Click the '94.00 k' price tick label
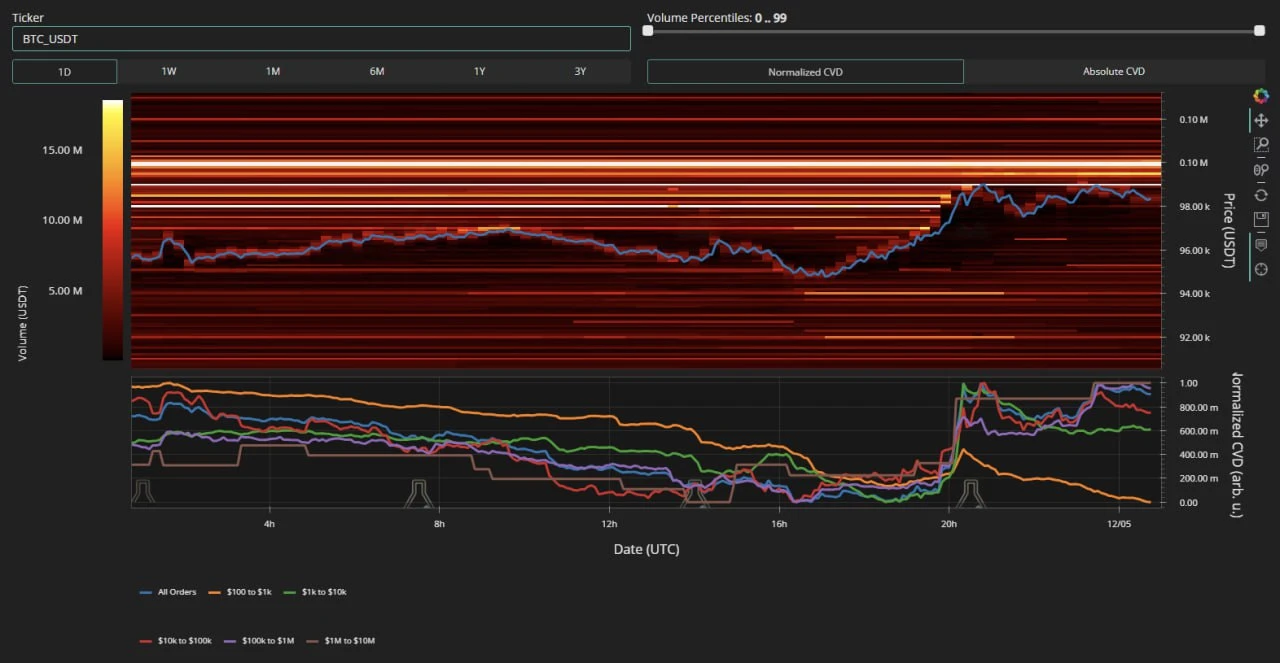 (x=1194, y=294)
